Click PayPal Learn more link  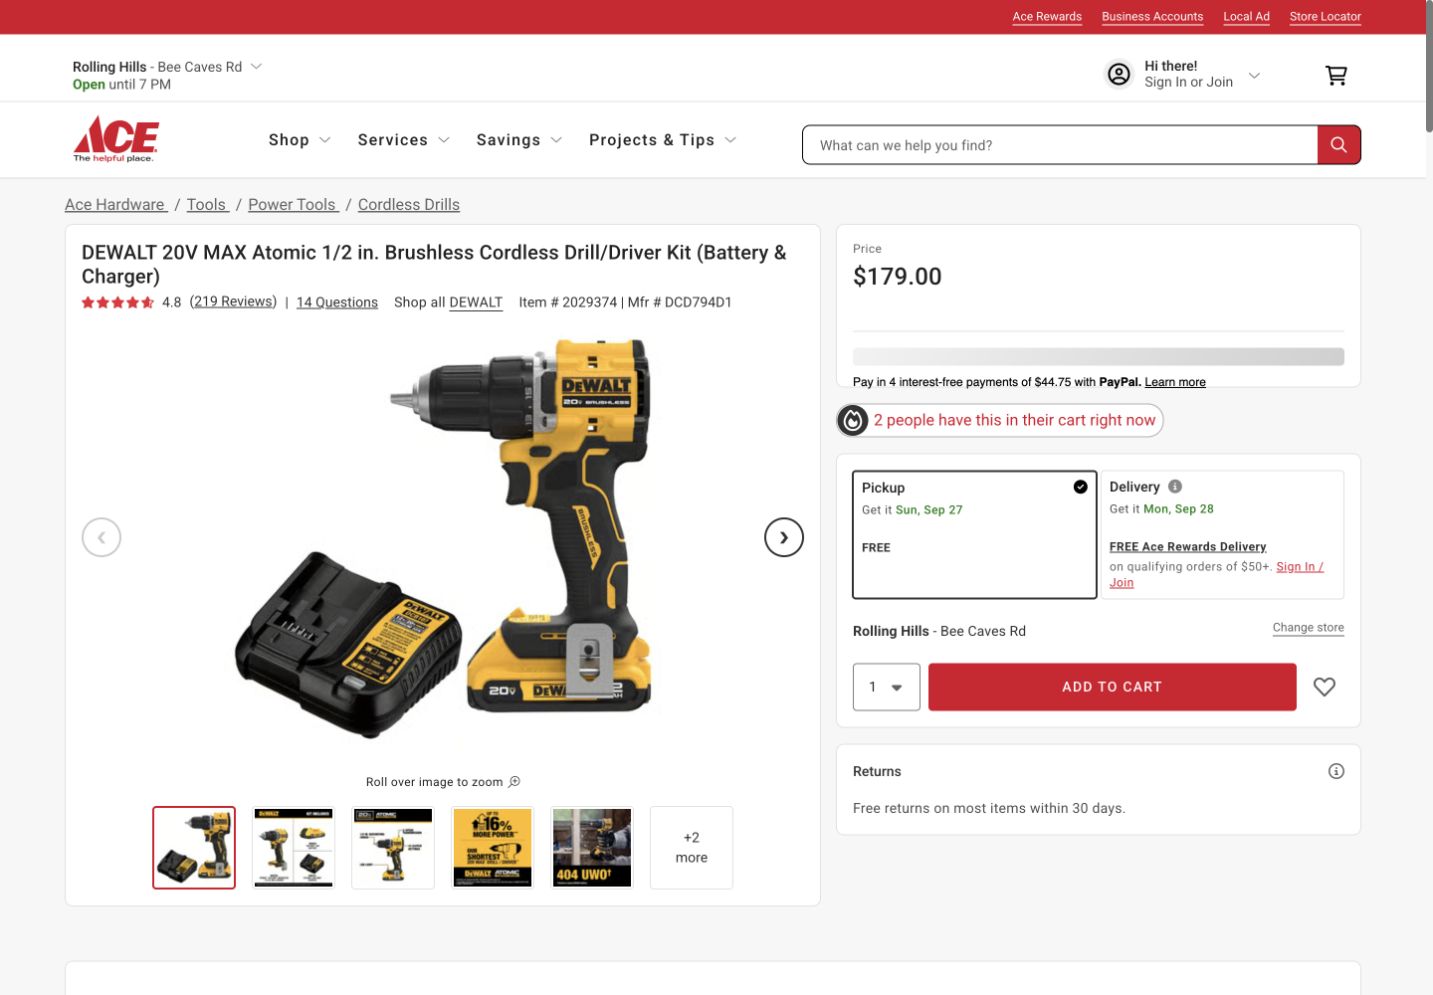click(1175, 382)
